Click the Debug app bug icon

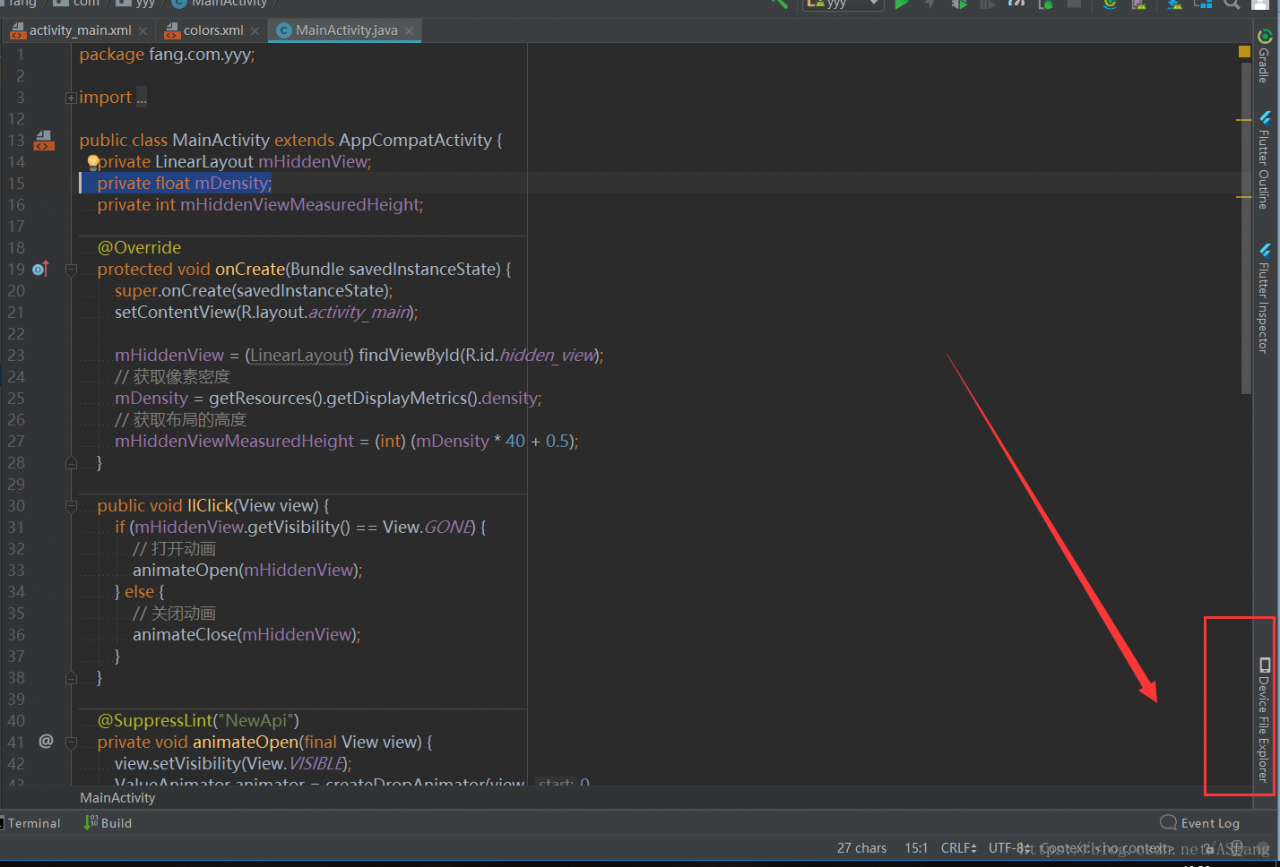pos(959,4)
